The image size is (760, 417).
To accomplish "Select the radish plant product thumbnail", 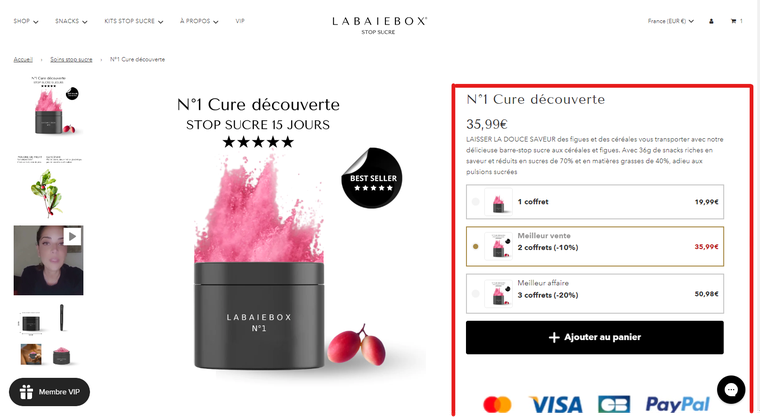I will (x=48, y=187).
